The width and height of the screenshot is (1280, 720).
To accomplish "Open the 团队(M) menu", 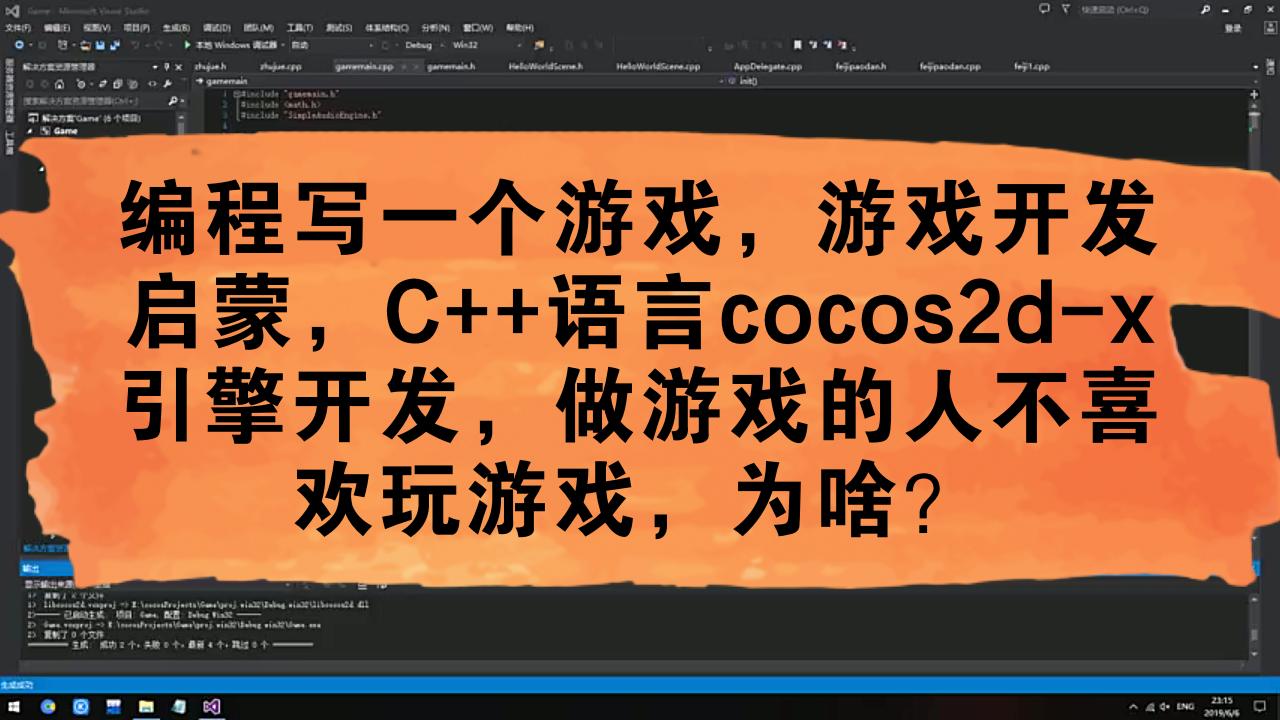I will (258, 28).
